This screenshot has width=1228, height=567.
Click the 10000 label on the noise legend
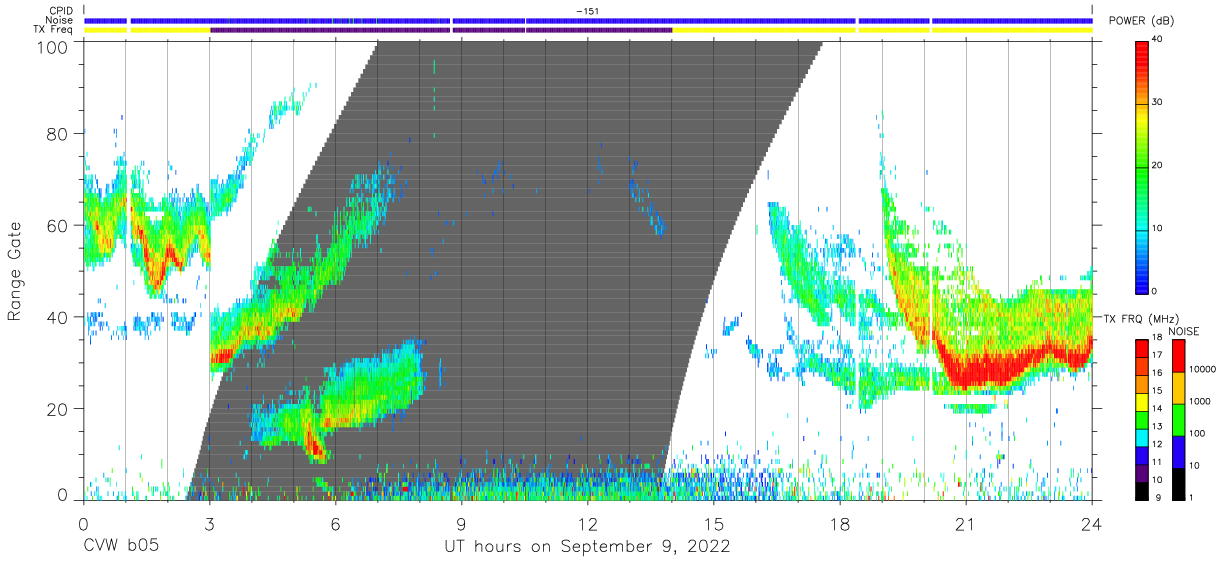pyautogui.click(x=1202, y=371)
